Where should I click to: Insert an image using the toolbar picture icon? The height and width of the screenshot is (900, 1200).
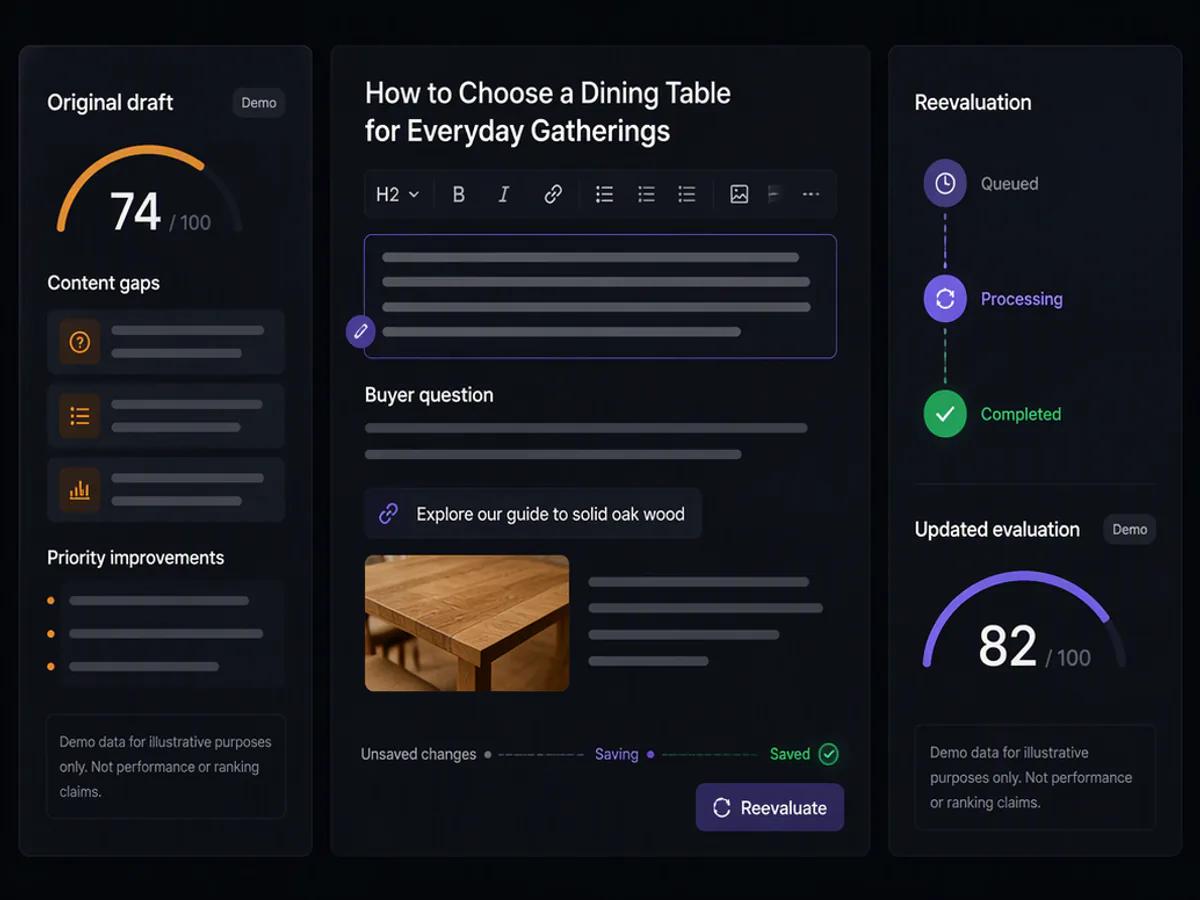pyautogui.click(x=739, y=194)
